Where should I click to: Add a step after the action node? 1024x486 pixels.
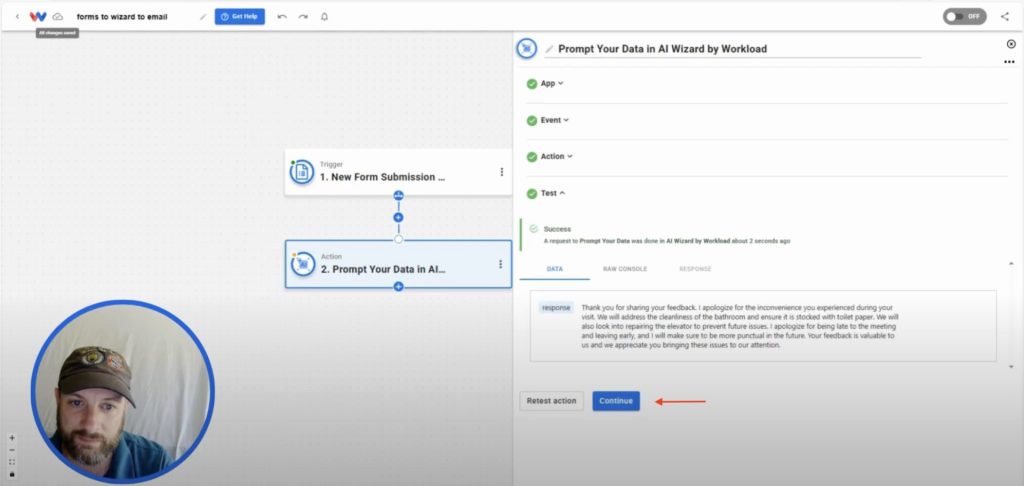[x=398, y=286]
